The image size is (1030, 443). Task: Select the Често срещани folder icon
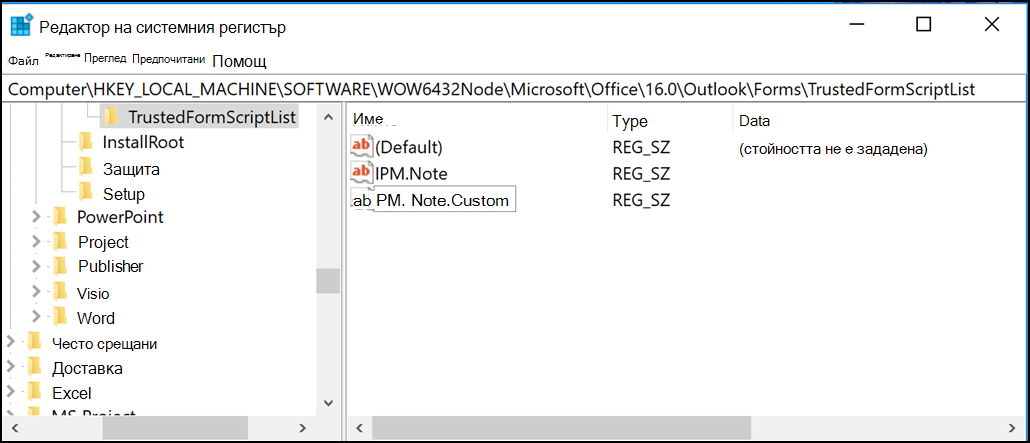pyautogui.click(x=35, y=343)
